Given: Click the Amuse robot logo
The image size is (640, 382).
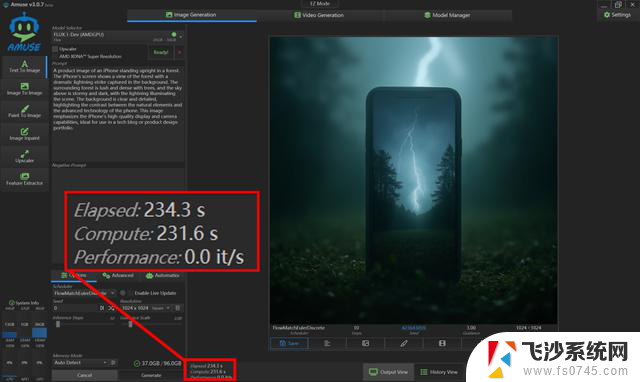Looking at the screenshot, I should tap(24, 32).
